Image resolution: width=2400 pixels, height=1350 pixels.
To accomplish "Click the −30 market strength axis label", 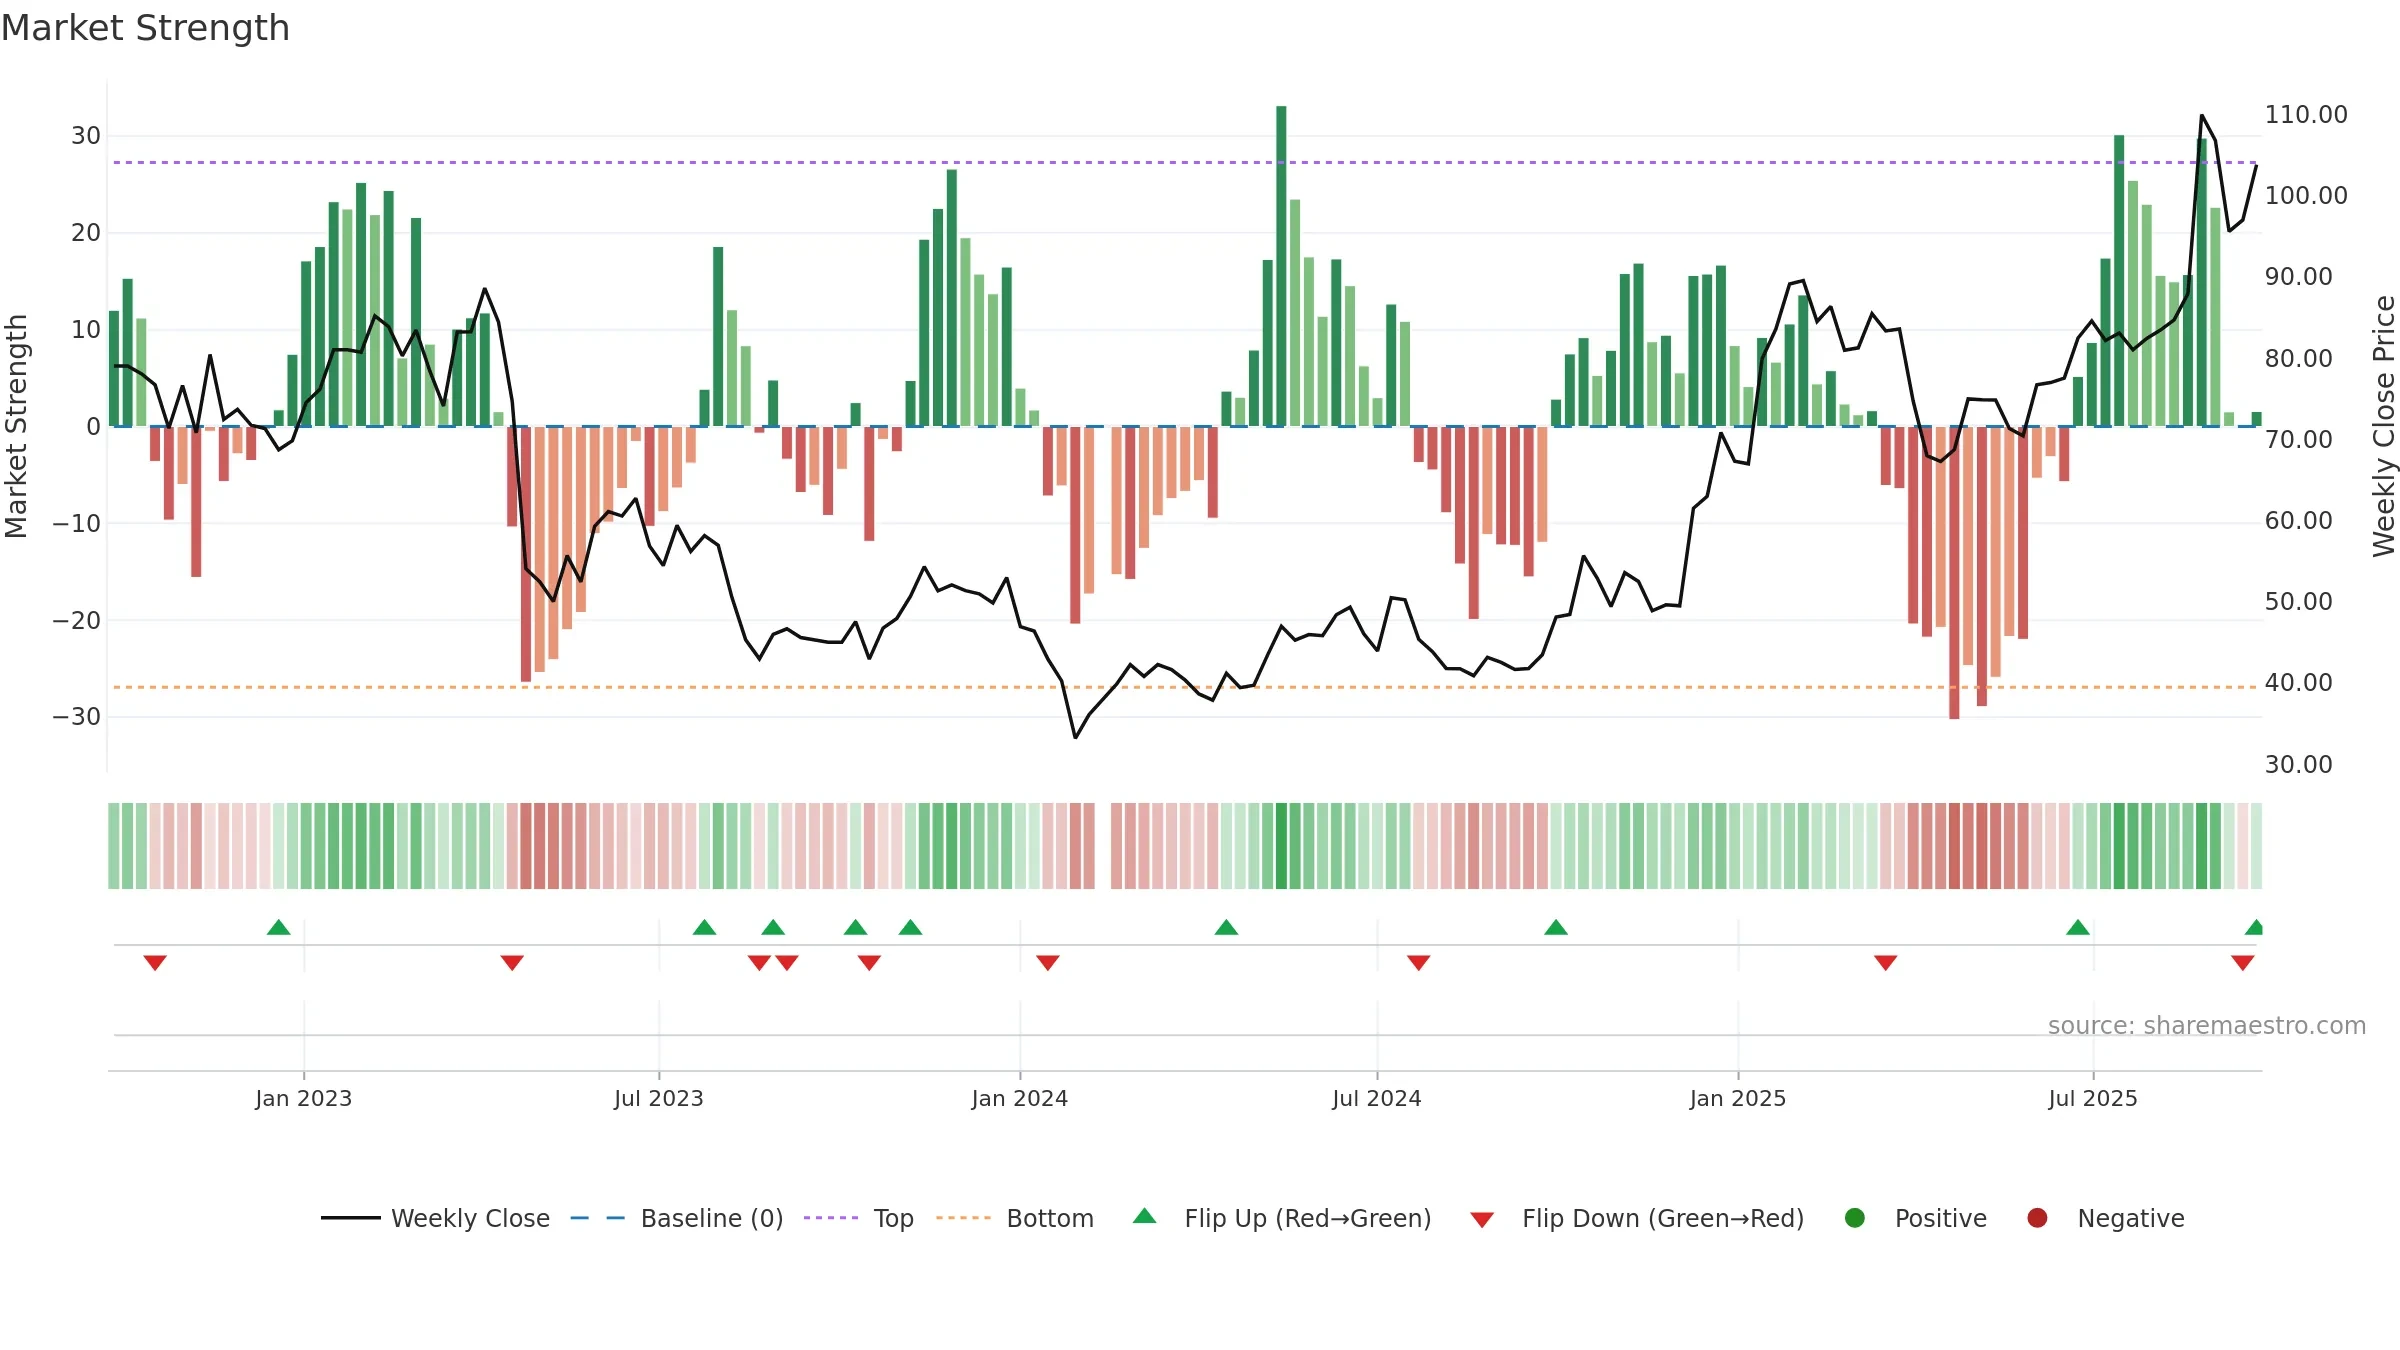I will (x=77, y=717).
